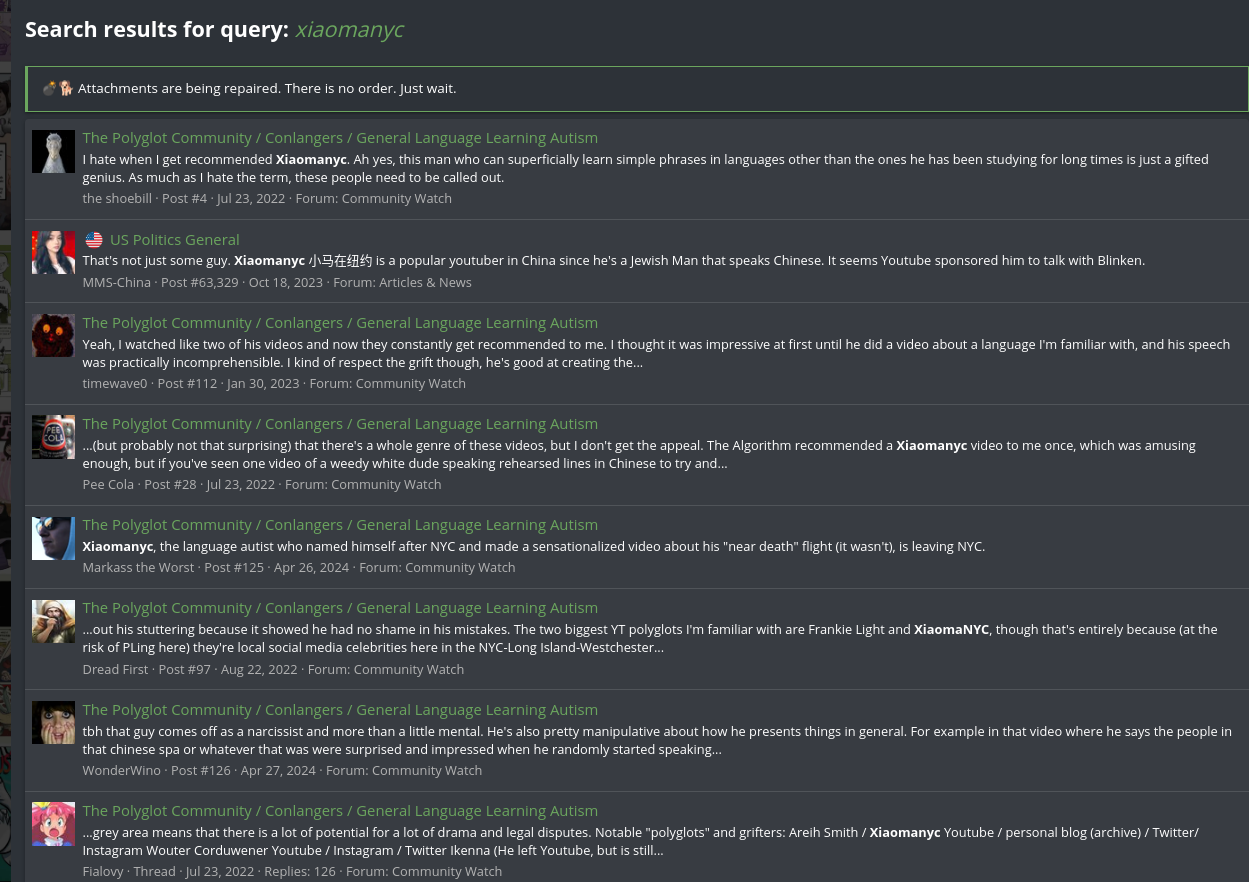Open timewave0's glowing-eyes avatar

[53, 336]
